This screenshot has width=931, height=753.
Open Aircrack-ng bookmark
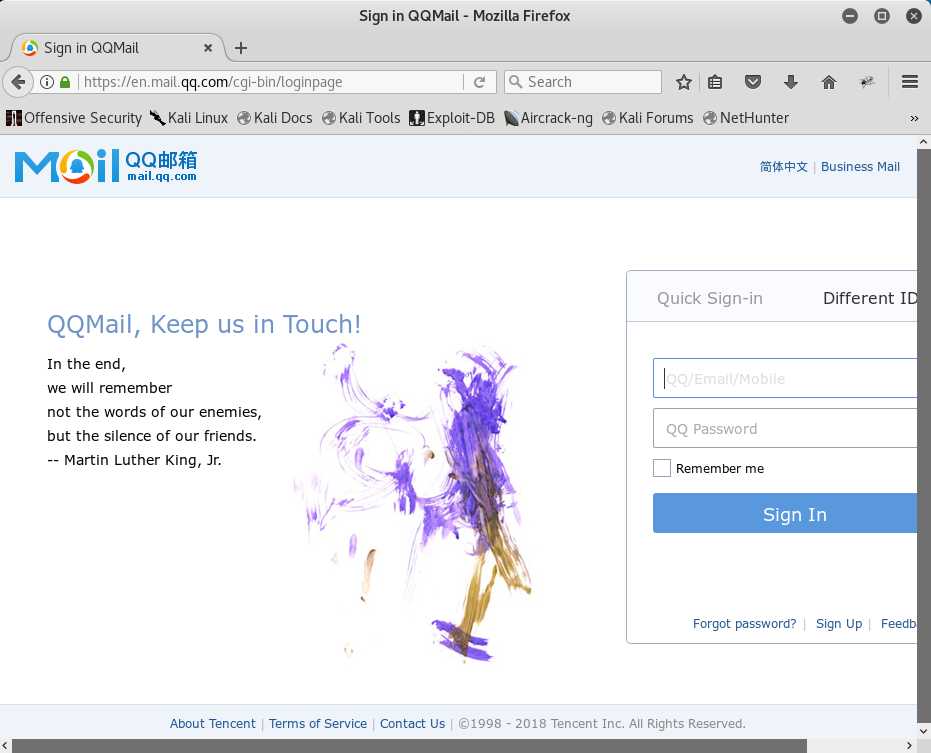pyautogui.click(x=548, y=118)
